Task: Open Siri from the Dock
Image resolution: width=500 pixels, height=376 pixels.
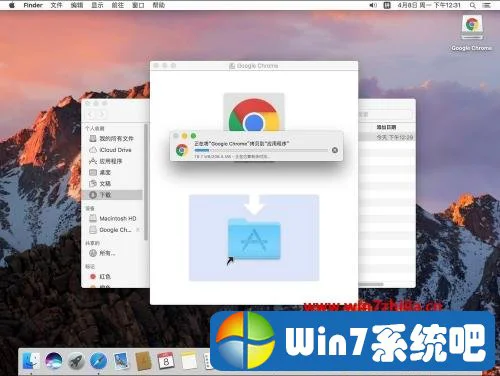Action: (x=54, y=361)
